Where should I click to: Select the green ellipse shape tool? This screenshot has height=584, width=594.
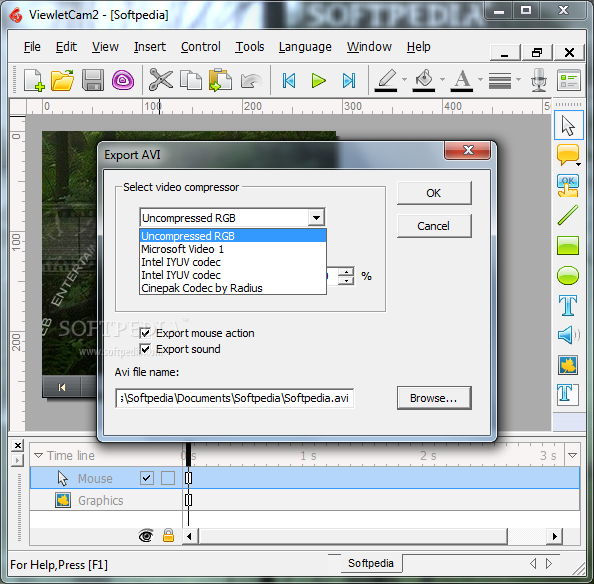568,275
